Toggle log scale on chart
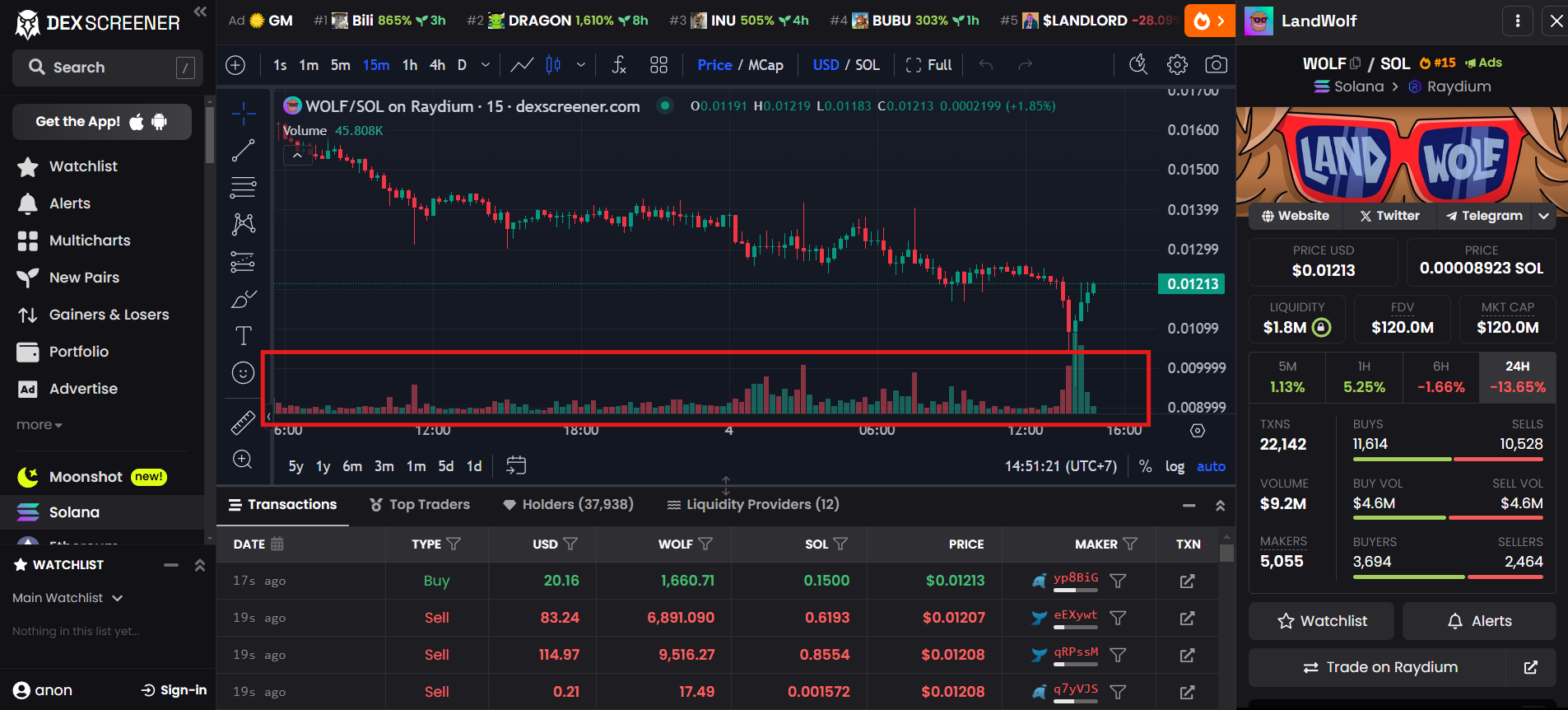 1175,466
